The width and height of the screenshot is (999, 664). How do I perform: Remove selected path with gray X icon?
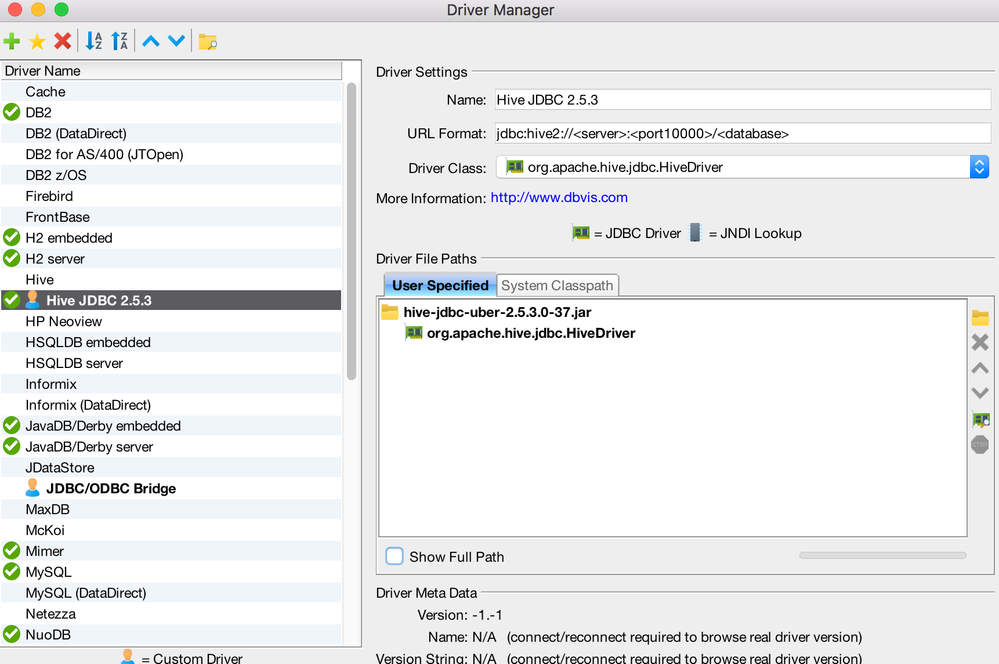[x=980, y=343]
